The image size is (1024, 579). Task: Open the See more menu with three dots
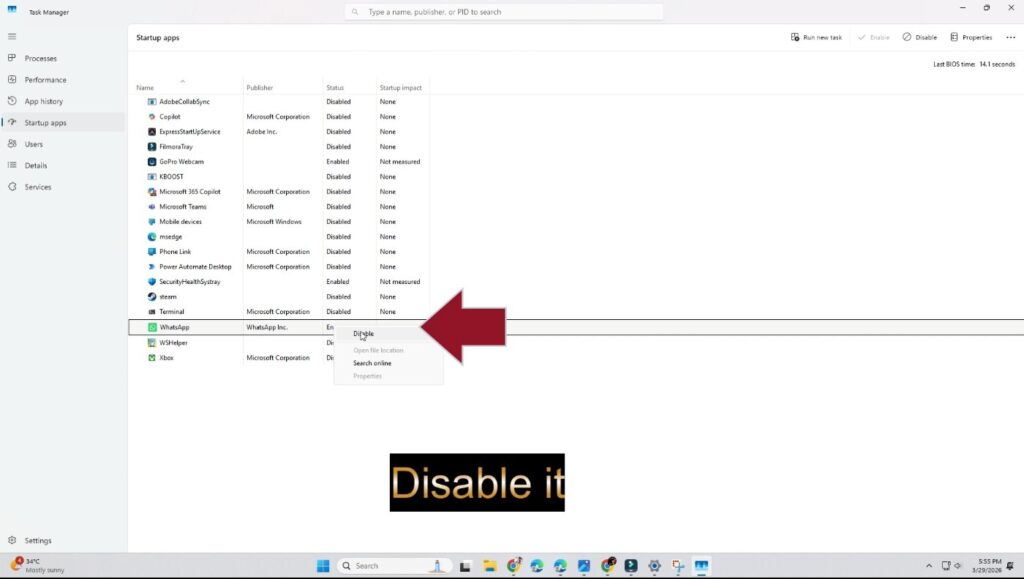[x=1008, y=37]
